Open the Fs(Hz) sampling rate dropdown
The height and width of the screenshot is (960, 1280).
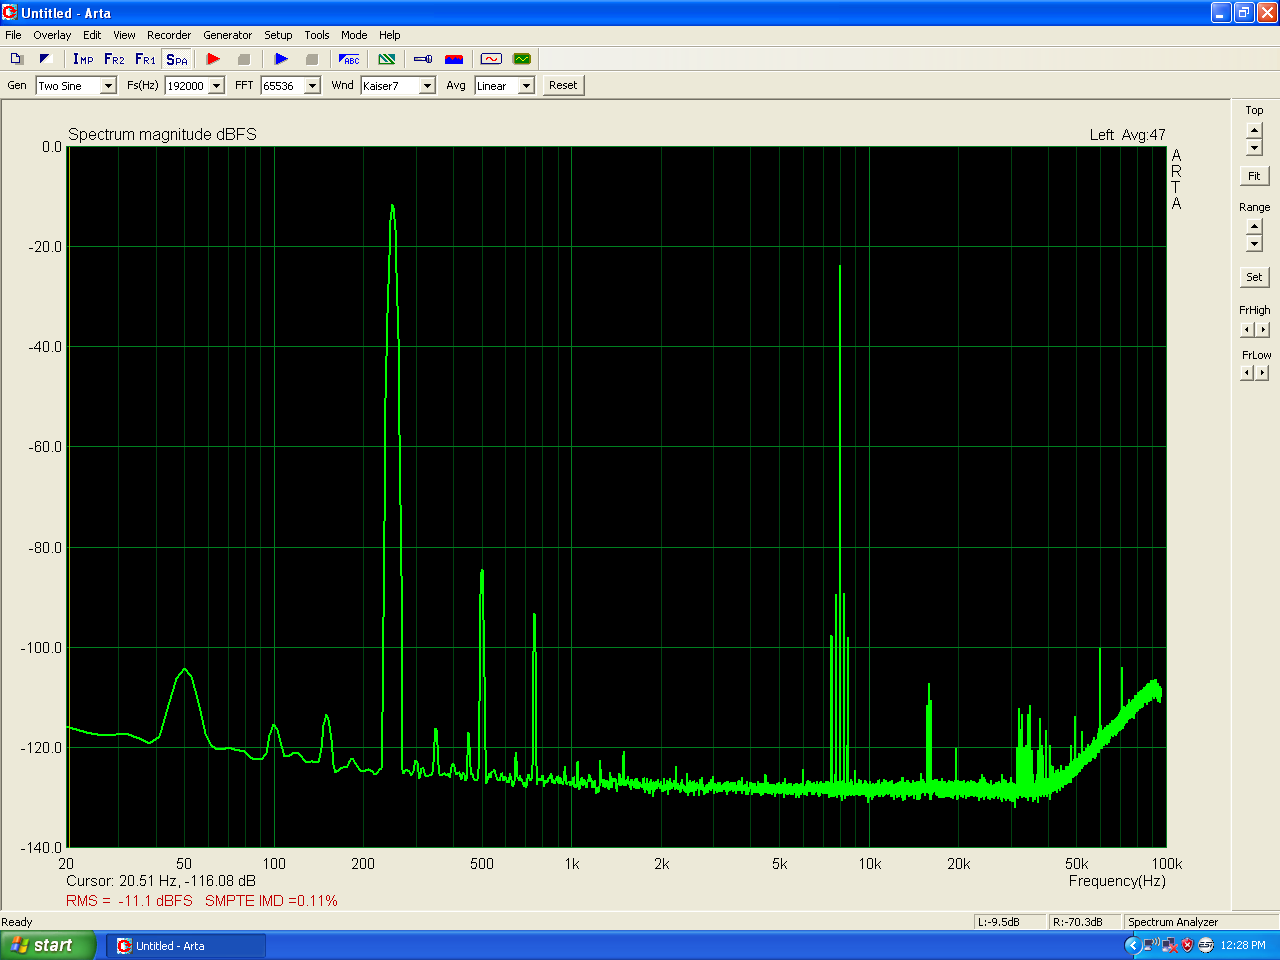click(216, 86)
